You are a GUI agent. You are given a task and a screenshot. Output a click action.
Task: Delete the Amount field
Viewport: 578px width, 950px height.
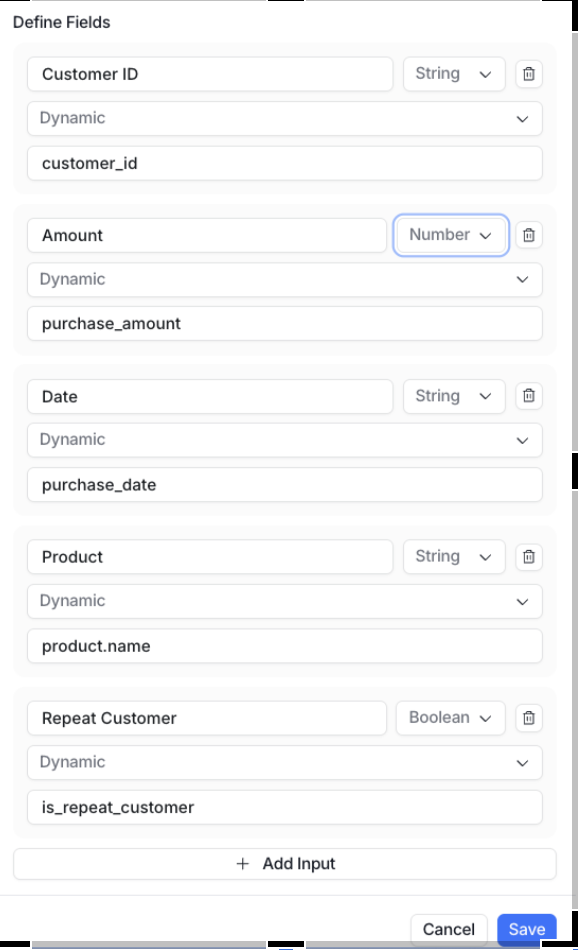pos(528,235)
